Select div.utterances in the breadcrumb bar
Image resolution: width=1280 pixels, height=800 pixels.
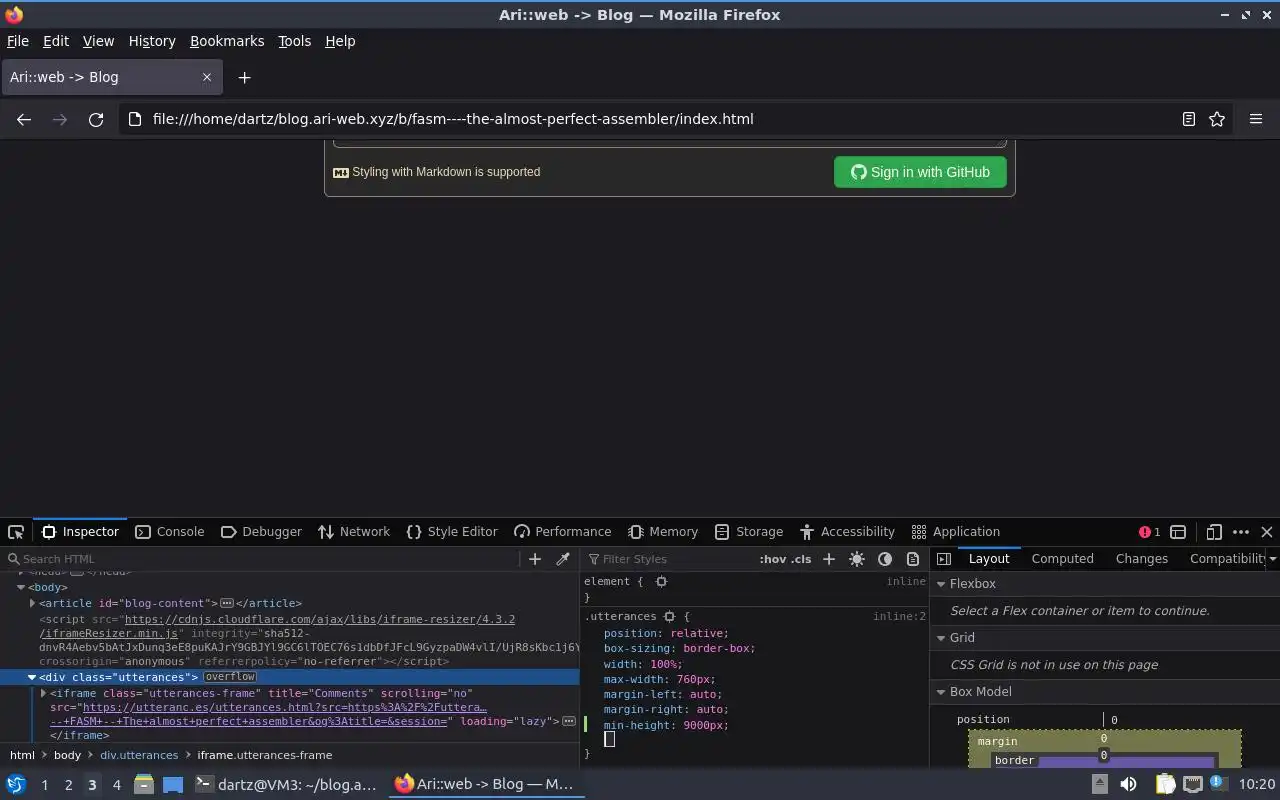(139, 755)
